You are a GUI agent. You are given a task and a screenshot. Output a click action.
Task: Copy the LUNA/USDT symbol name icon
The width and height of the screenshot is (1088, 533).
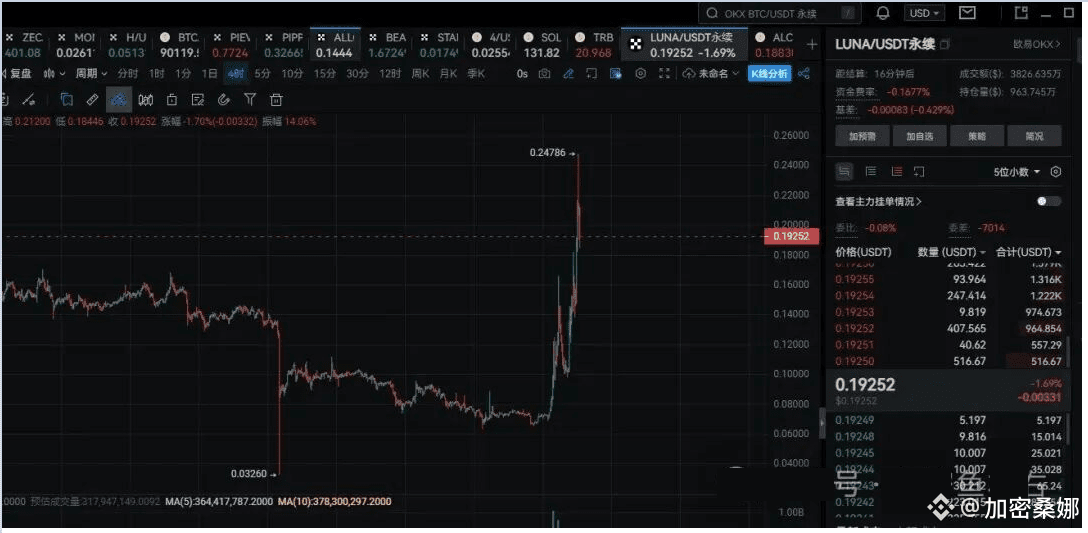tap(944, 44)
